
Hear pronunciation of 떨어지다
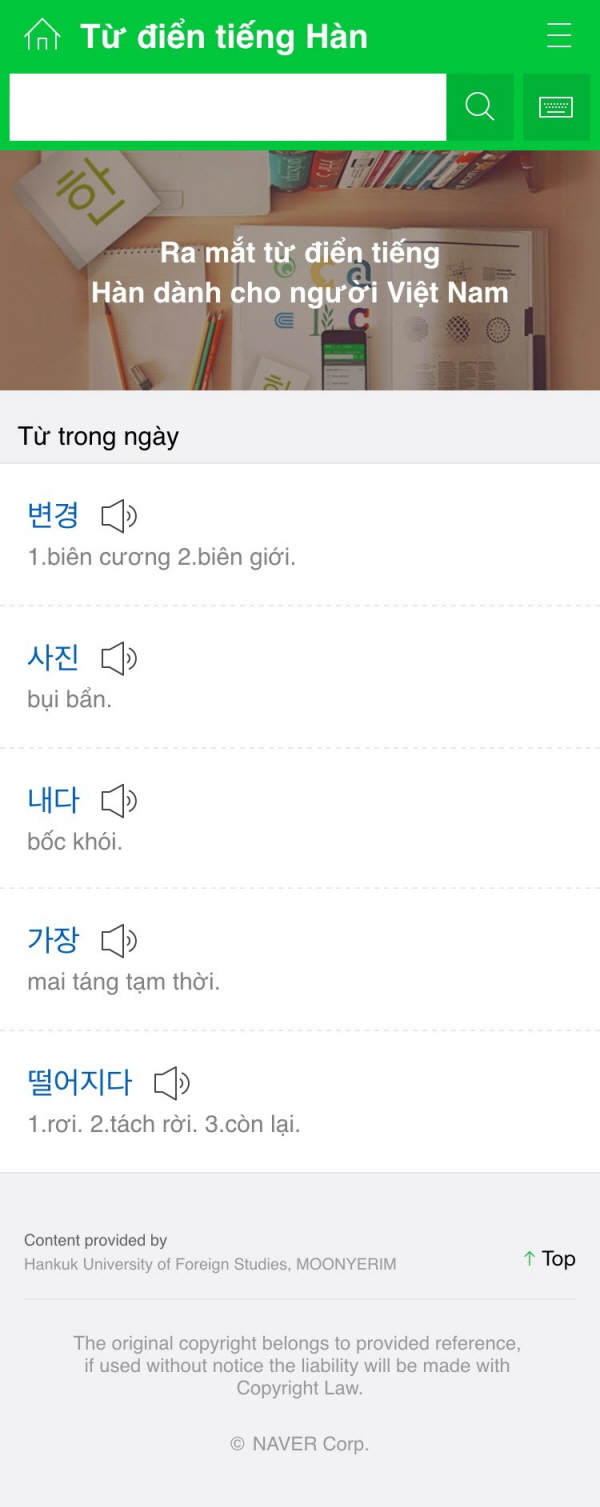coord(172,1082)
